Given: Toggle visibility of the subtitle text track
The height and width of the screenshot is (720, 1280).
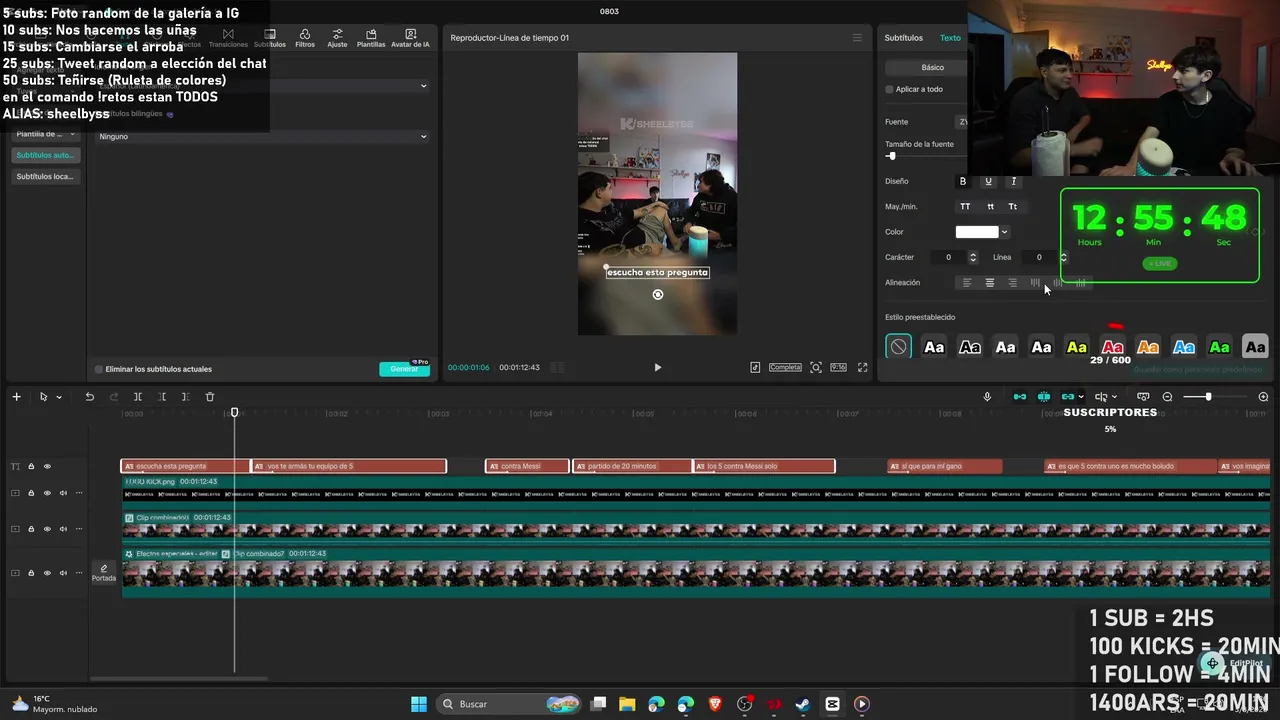Looking at the screenshot, I should click(47, 466).
